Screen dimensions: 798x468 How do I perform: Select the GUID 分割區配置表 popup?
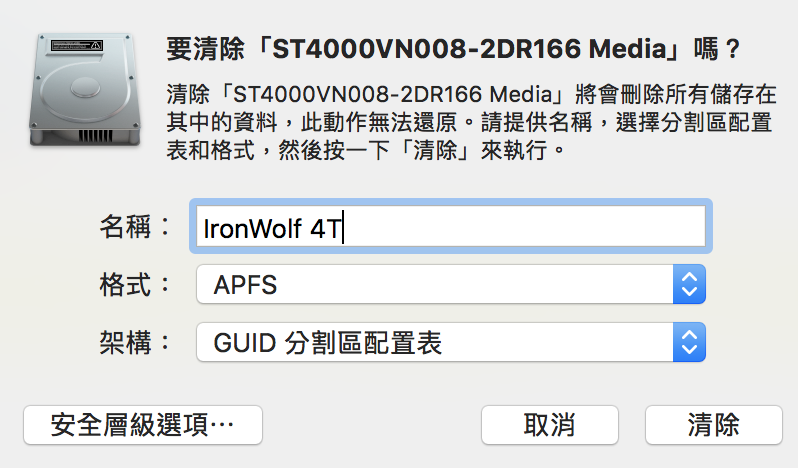(x=328, y=344)
